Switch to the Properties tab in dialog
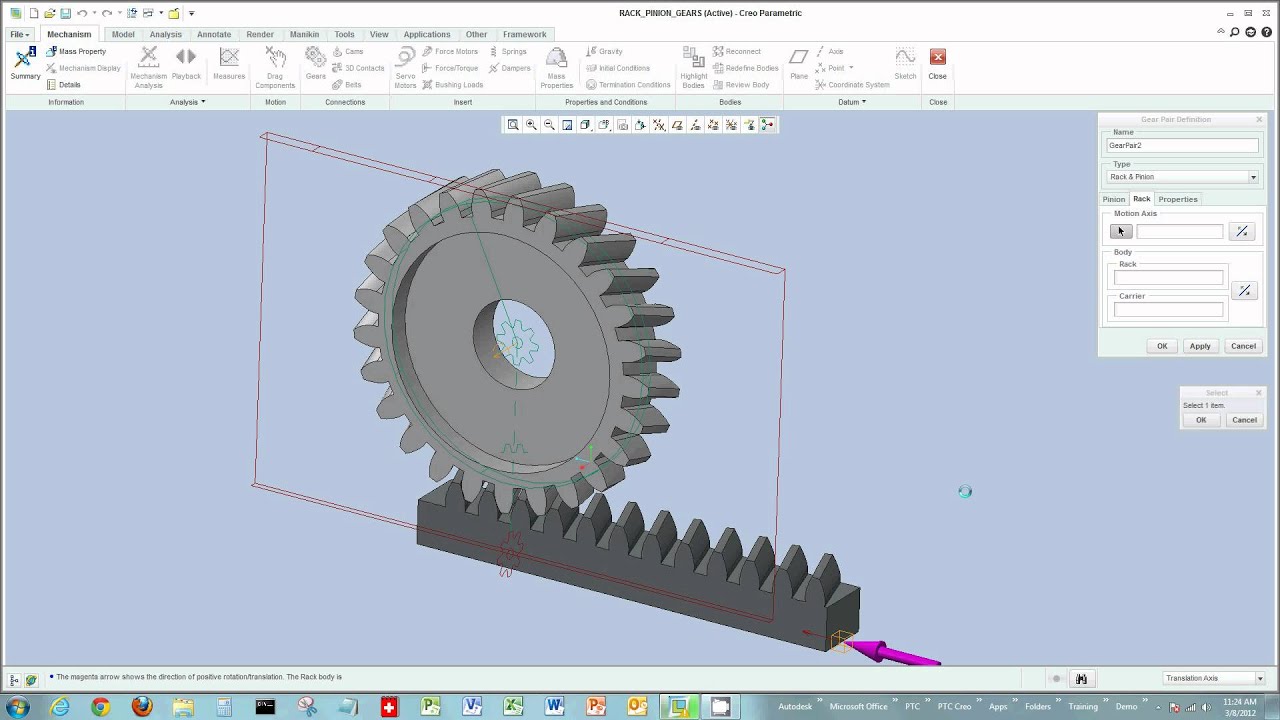 [x=1178, y=199]
